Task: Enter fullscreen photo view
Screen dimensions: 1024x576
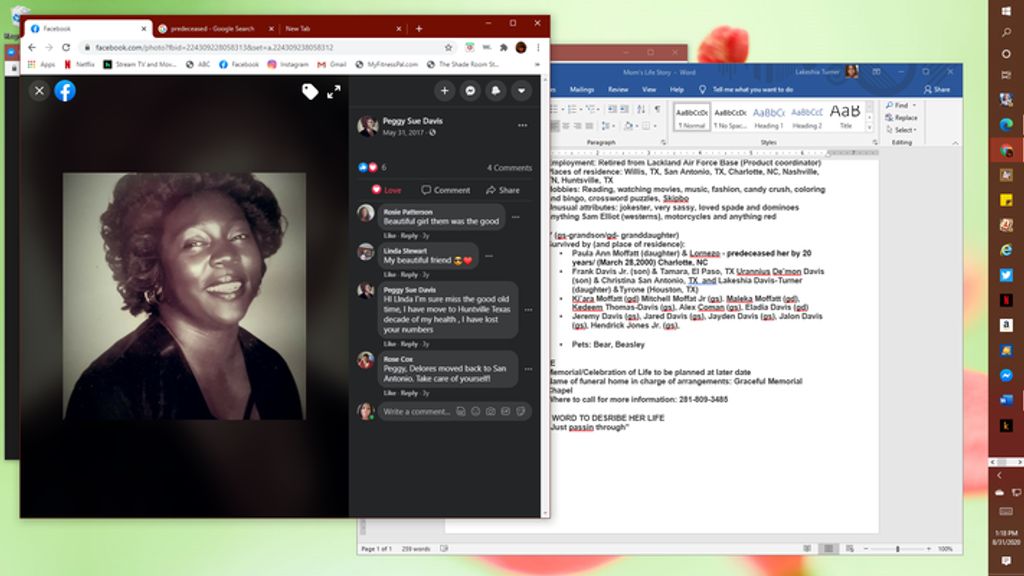Action: (x=334, y=91)
